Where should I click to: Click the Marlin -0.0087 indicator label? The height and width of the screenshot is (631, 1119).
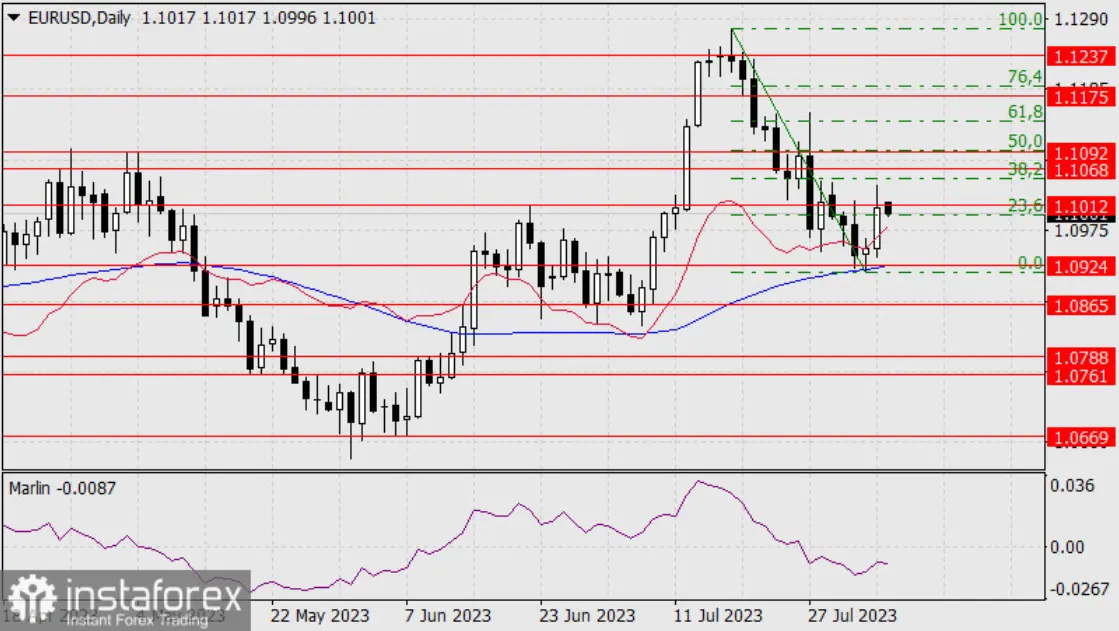pos(48,486)
